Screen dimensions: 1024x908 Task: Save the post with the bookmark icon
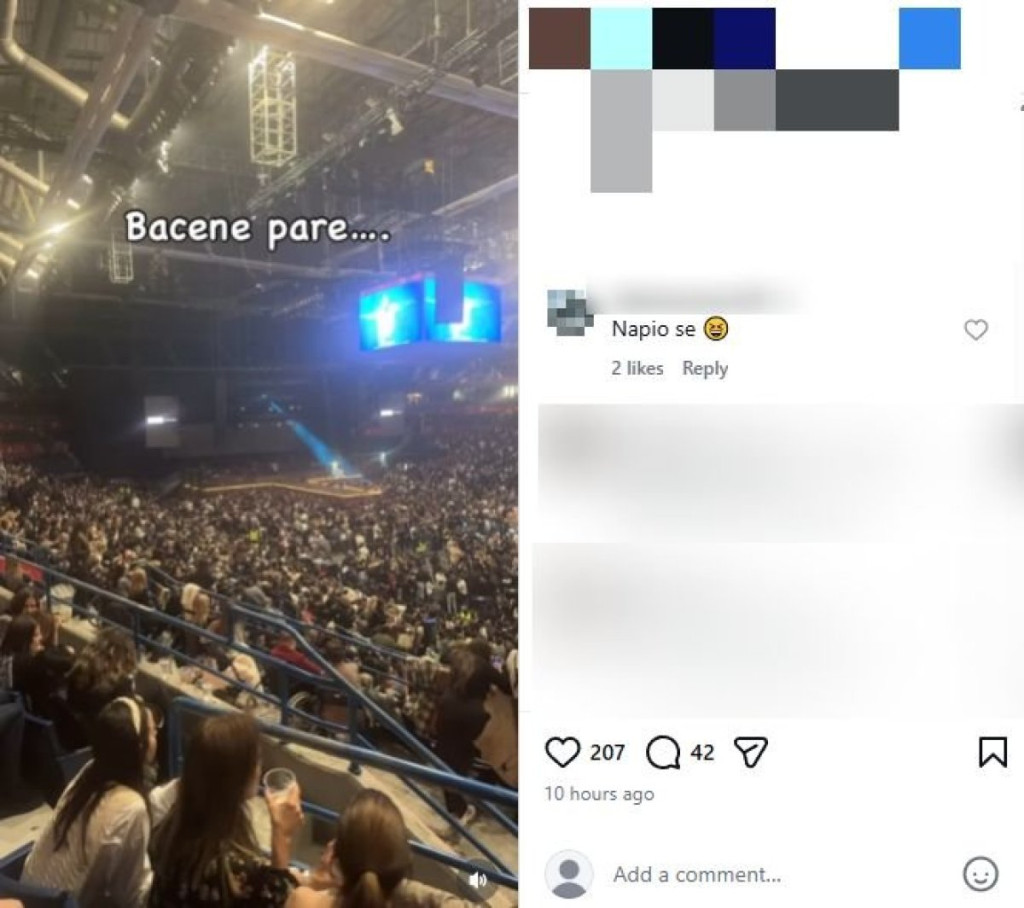pos(992,752)
